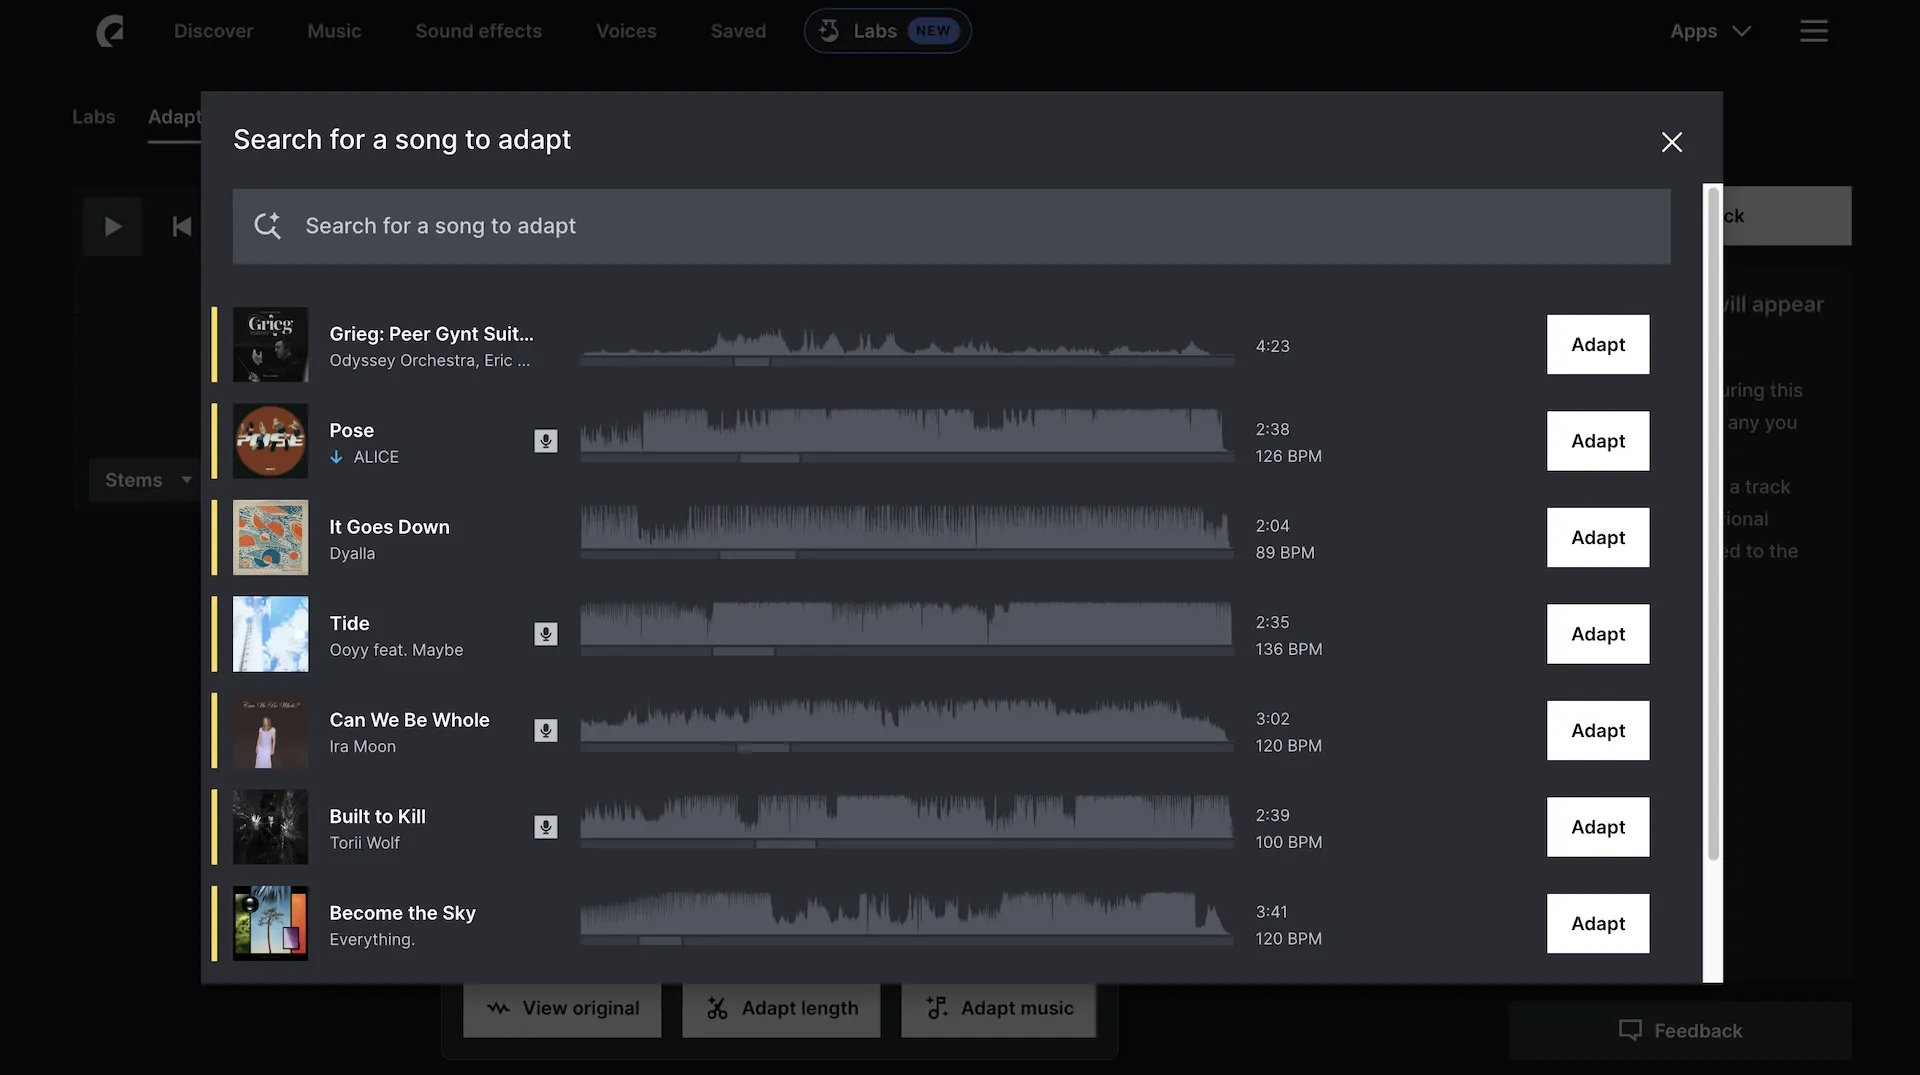1920x1075 pixels.
Task: Toggle the vocals microphone on Built to Kill
Action: (x=545, y=827)
